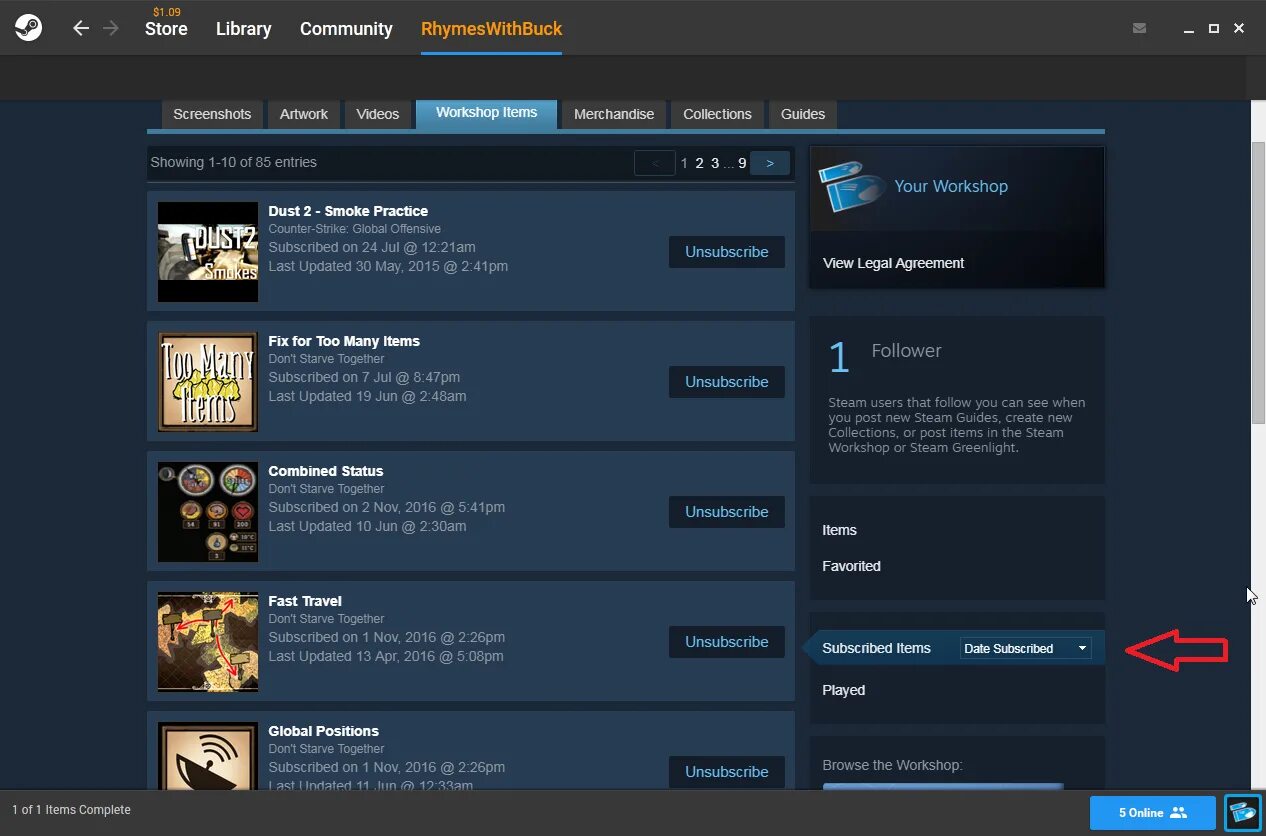Image resolution: width=1266 pixels, height=836 pixels.
Task: Switch to the Screenshots tab
Action: tap(212, 114)
